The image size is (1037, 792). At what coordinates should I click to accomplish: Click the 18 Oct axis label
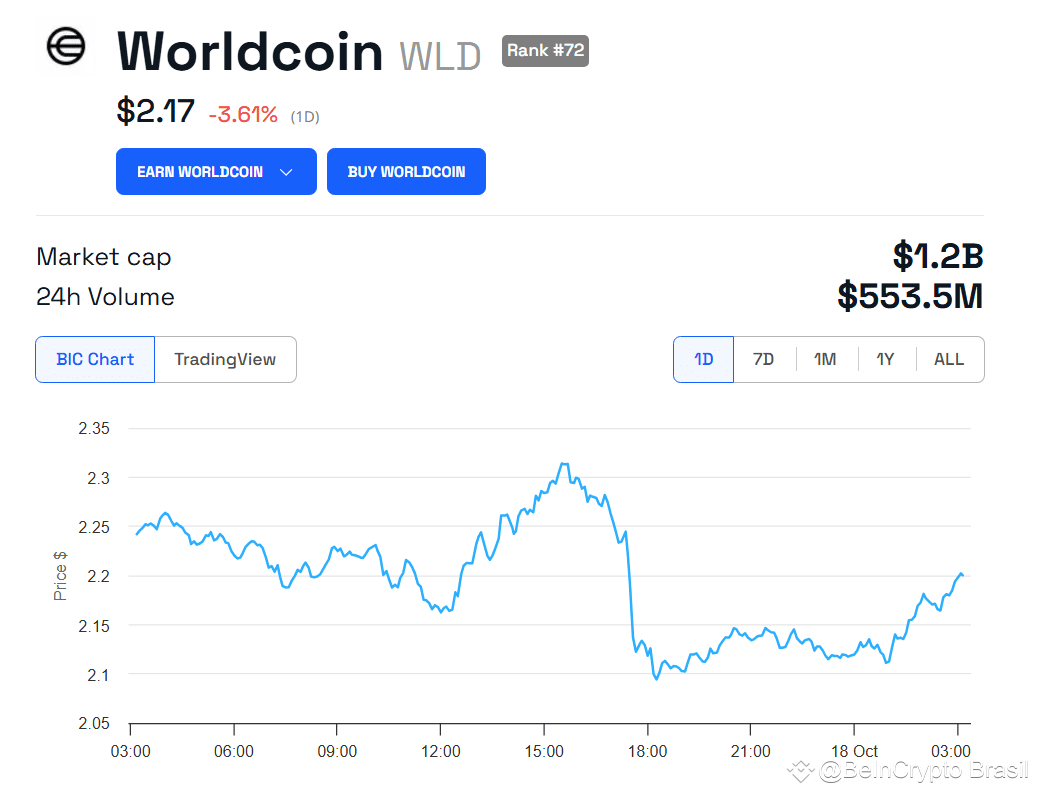(x=854, y=751)
